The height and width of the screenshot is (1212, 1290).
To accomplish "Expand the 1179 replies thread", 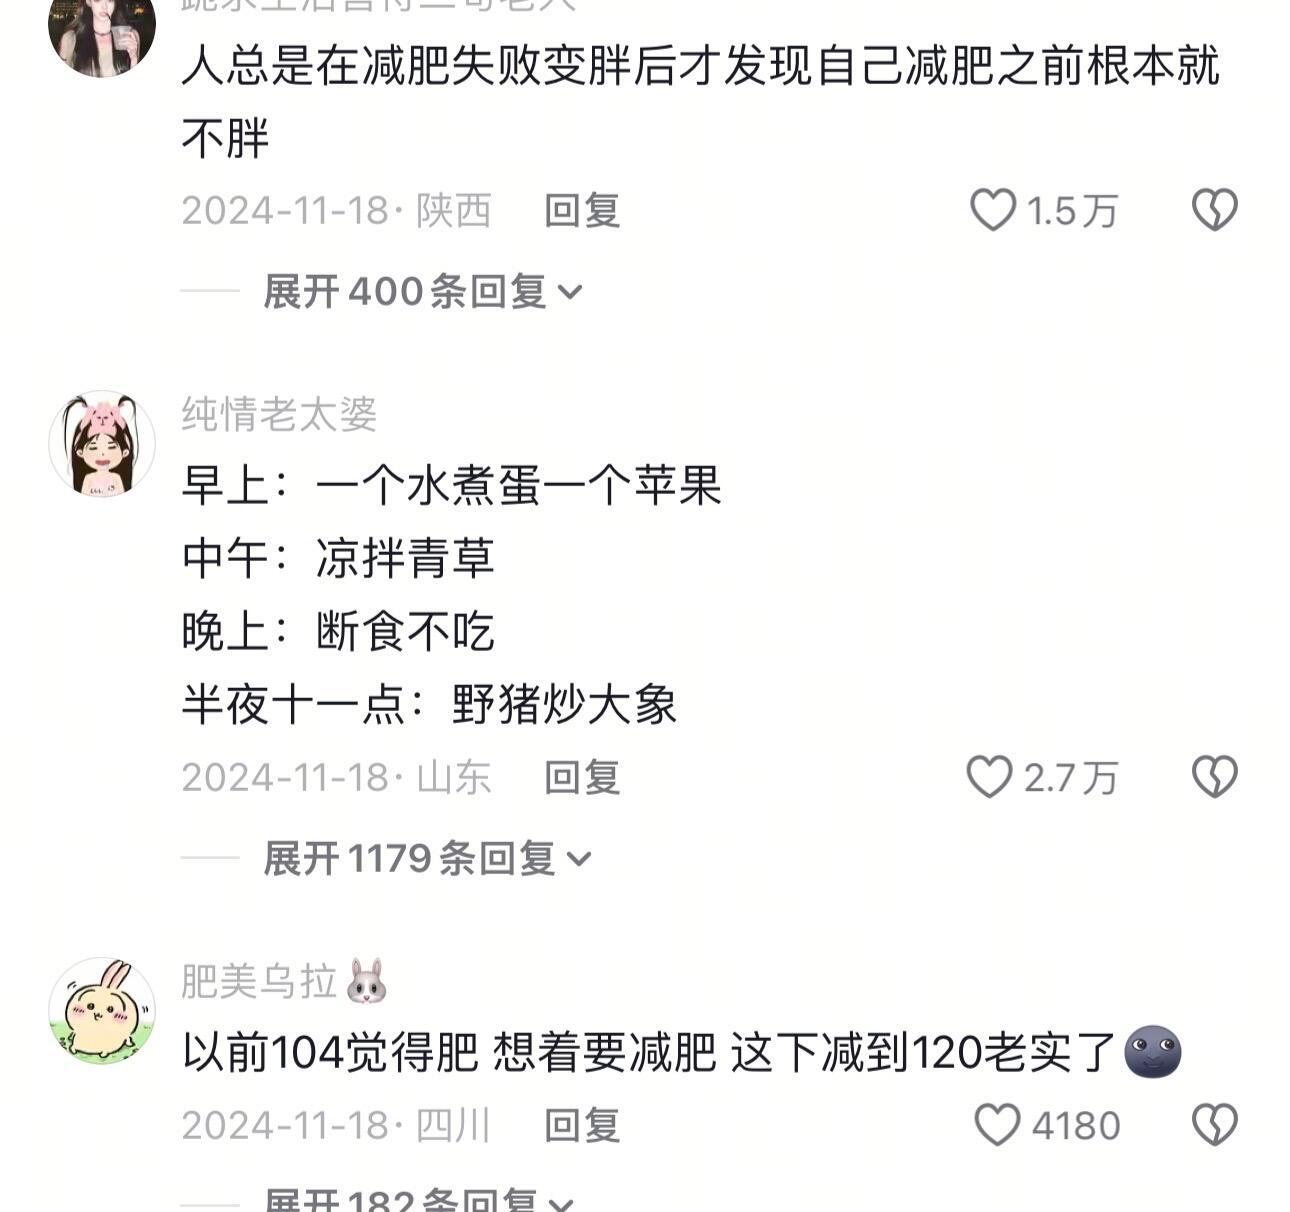I will pos(427,858).
